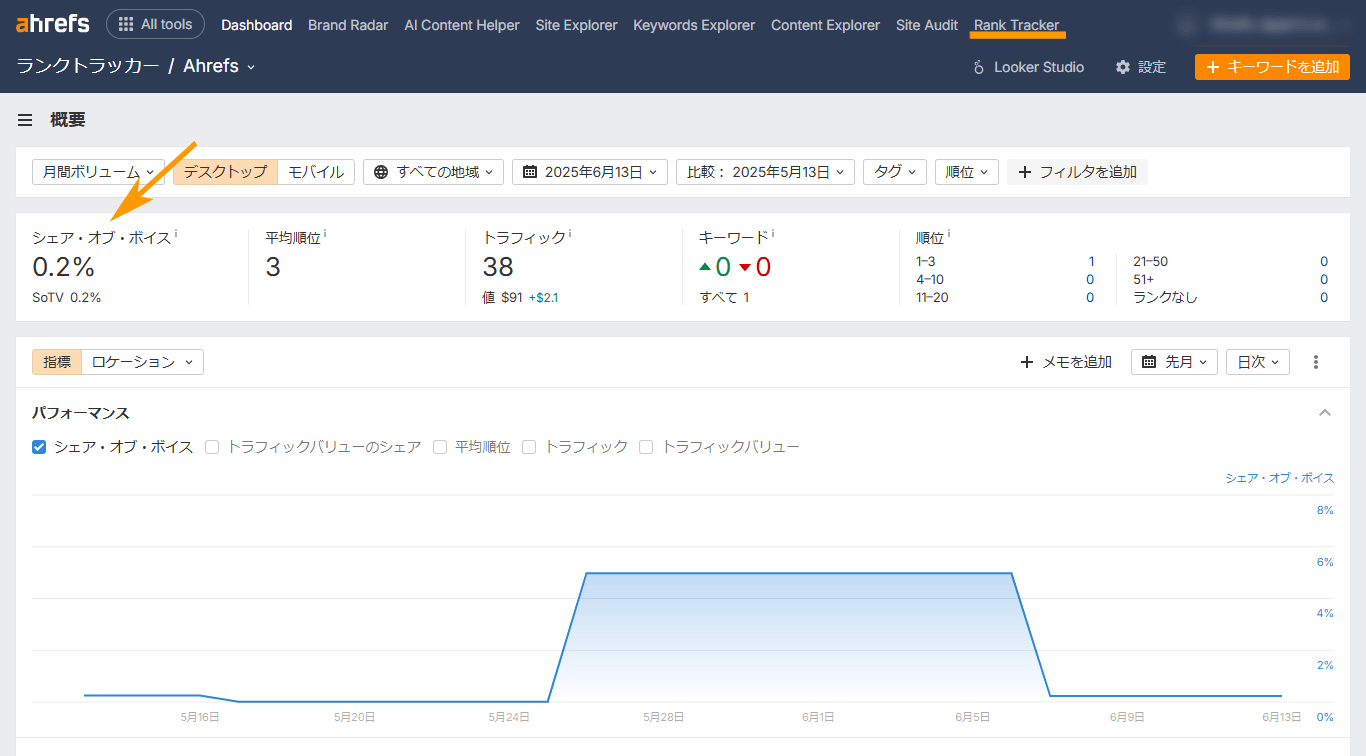Viewport: 1366px width, 756px height.
Task: Collapse the パフォーマンス section chevron
Action: coord(1325,412)
